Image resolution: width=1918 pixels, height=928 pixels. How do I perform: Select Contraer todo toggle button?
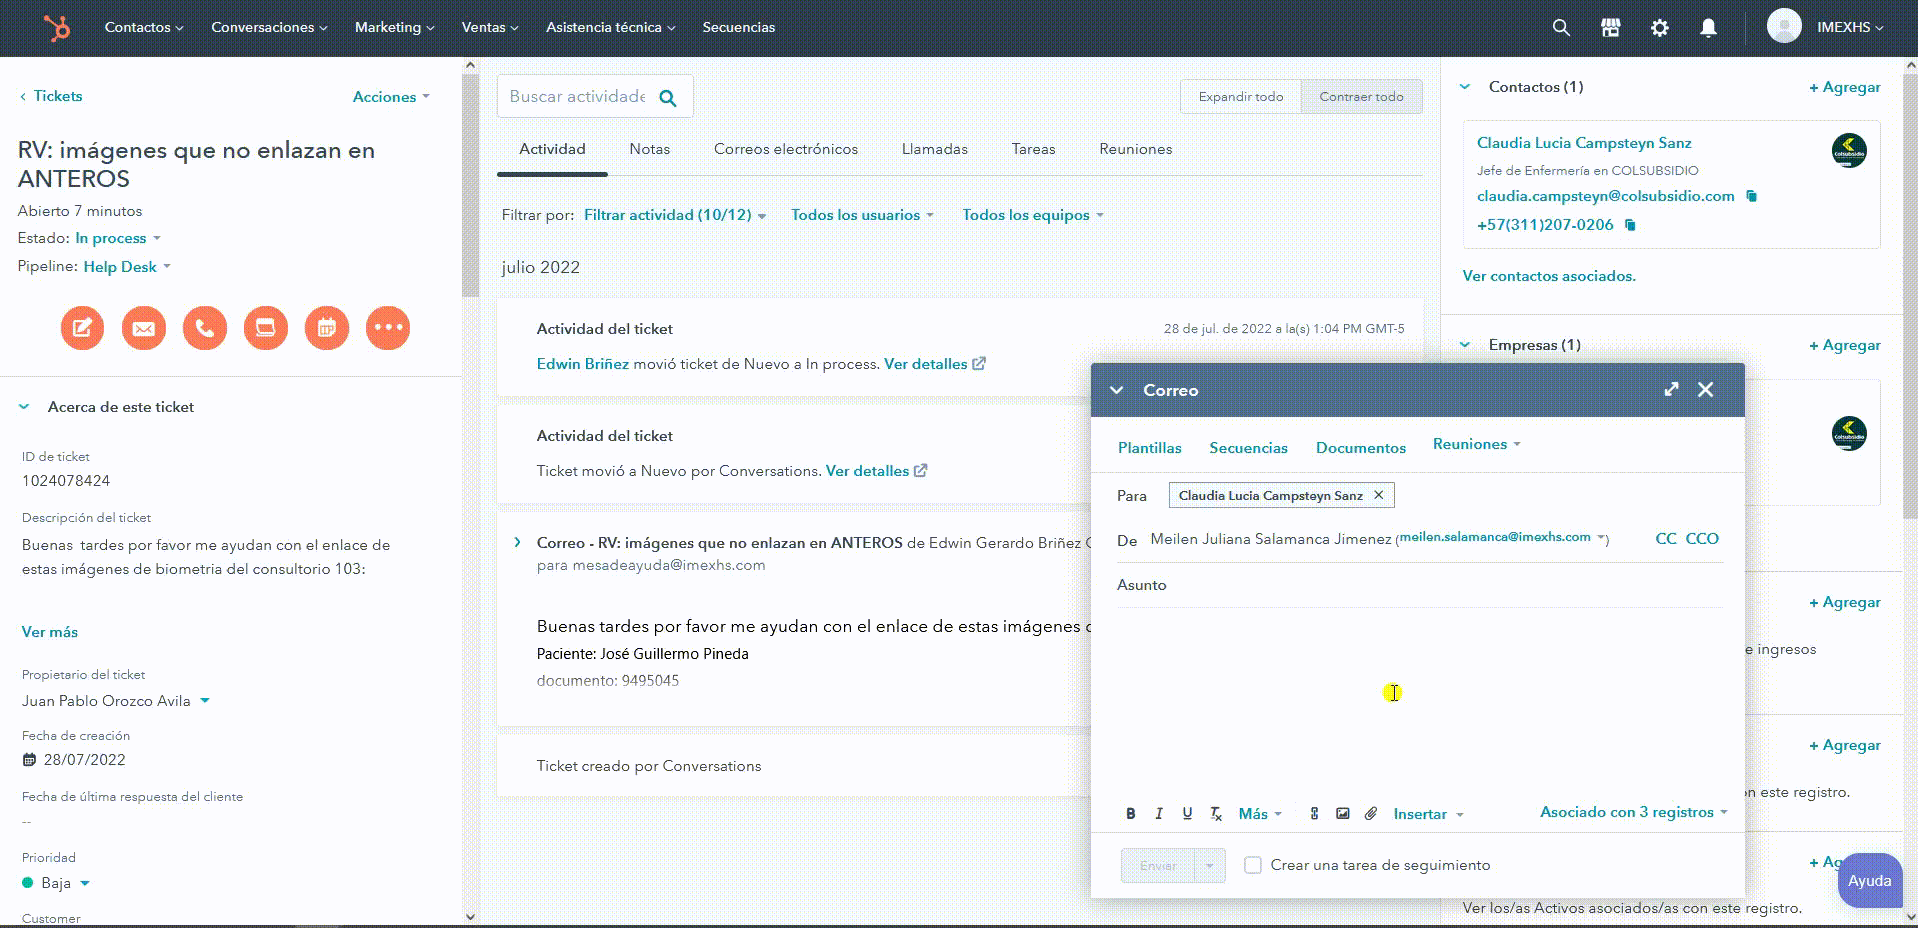coord(1361,97)
